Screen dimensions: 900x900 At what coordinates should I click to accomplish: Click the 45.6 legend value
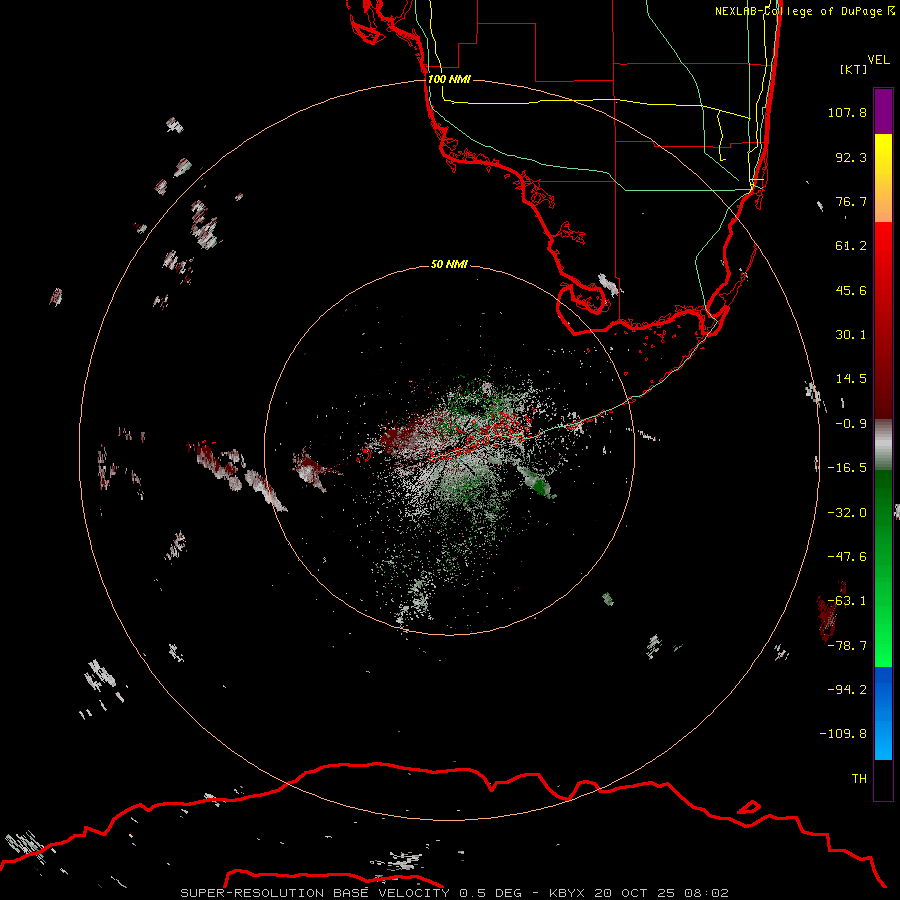(x=851, y=290)
